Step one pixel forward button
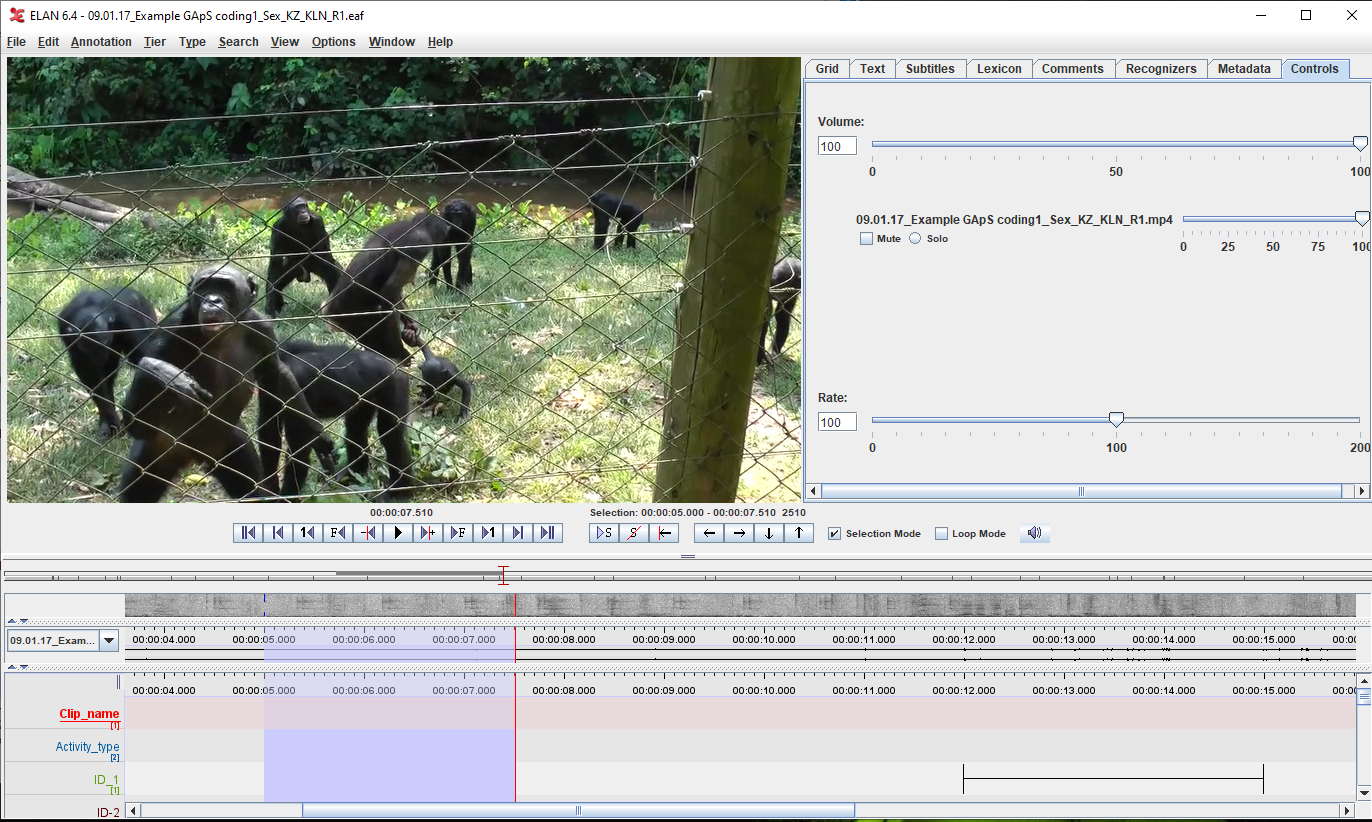The image size is (1372, 822). coord(428,533)
